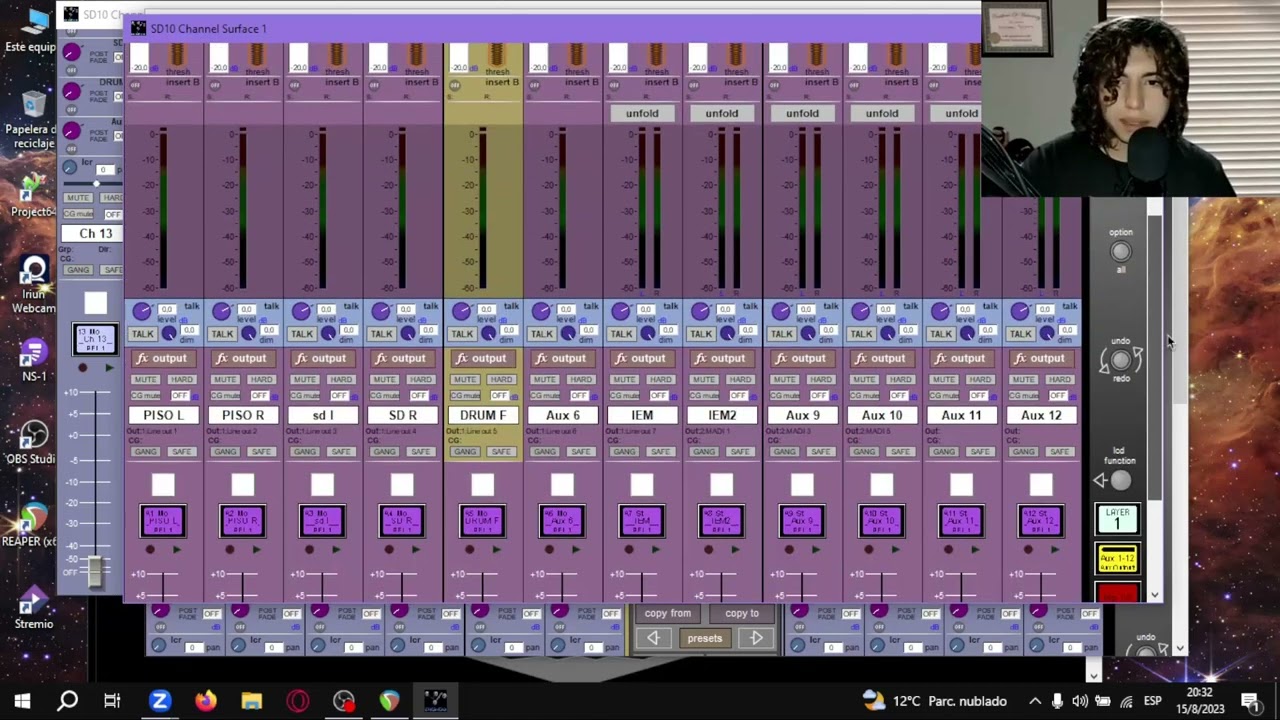Unfold the IEM2 stereo channel
This screenshot has width=1280, height=720.
pos(722,113)
